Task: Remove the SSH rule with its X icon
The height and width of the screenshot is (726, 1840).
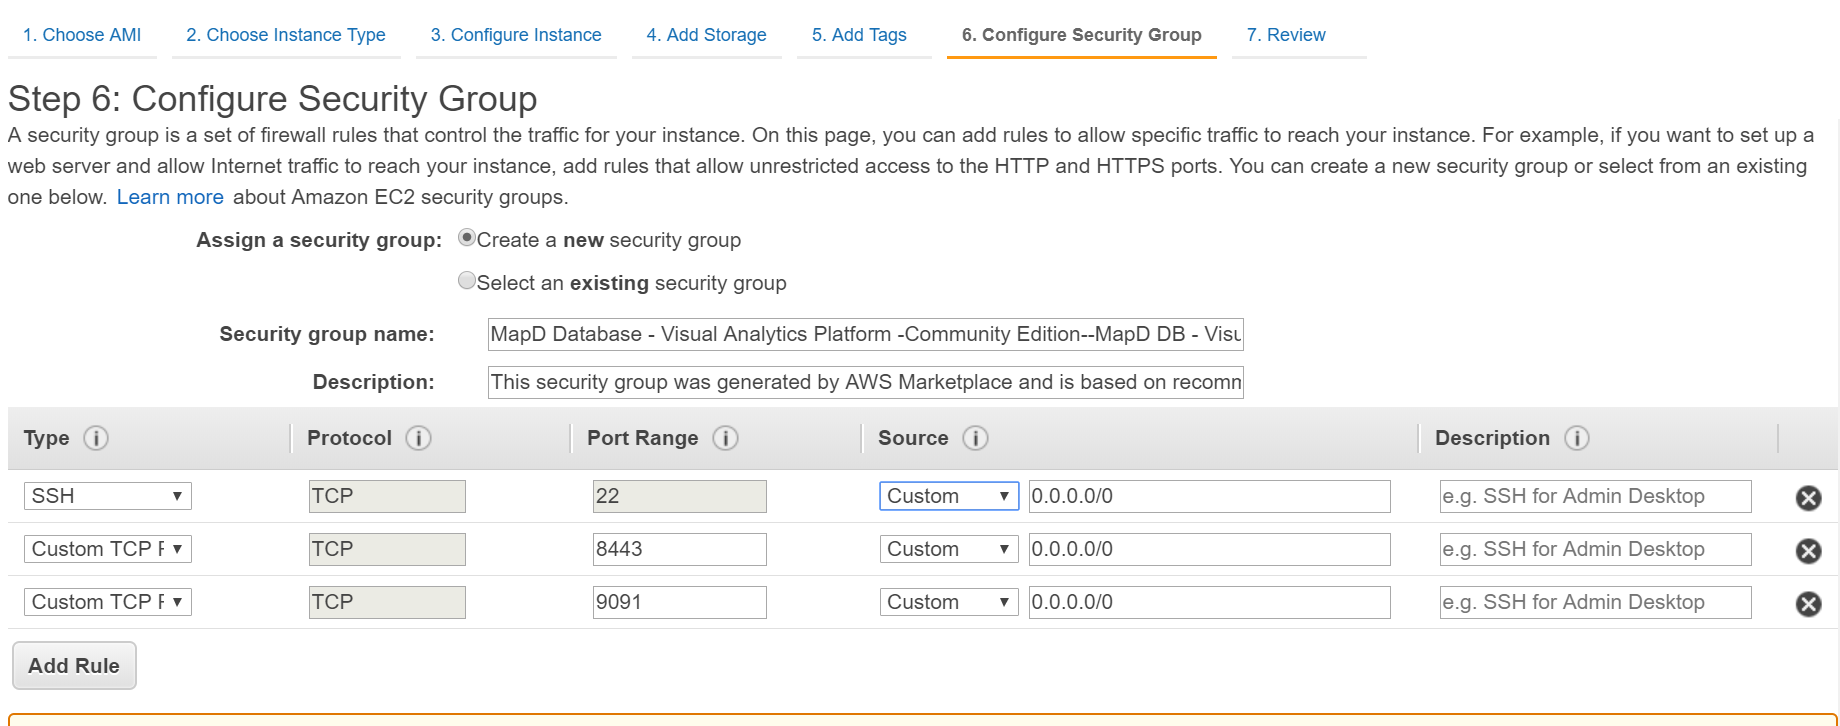Action: [1808, 498]
